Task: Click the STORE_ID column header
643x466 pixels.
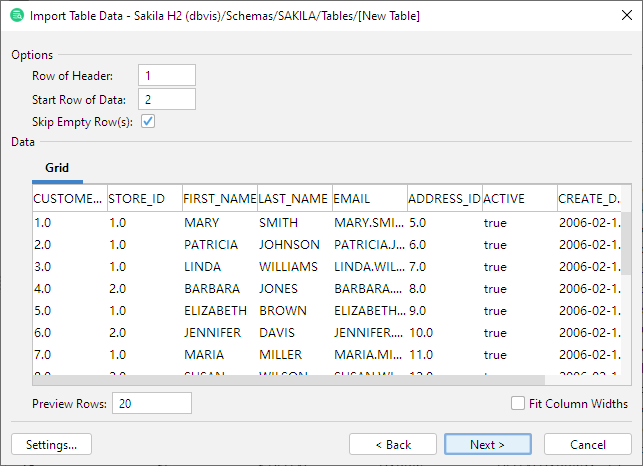Action: [x=144, y=198]
